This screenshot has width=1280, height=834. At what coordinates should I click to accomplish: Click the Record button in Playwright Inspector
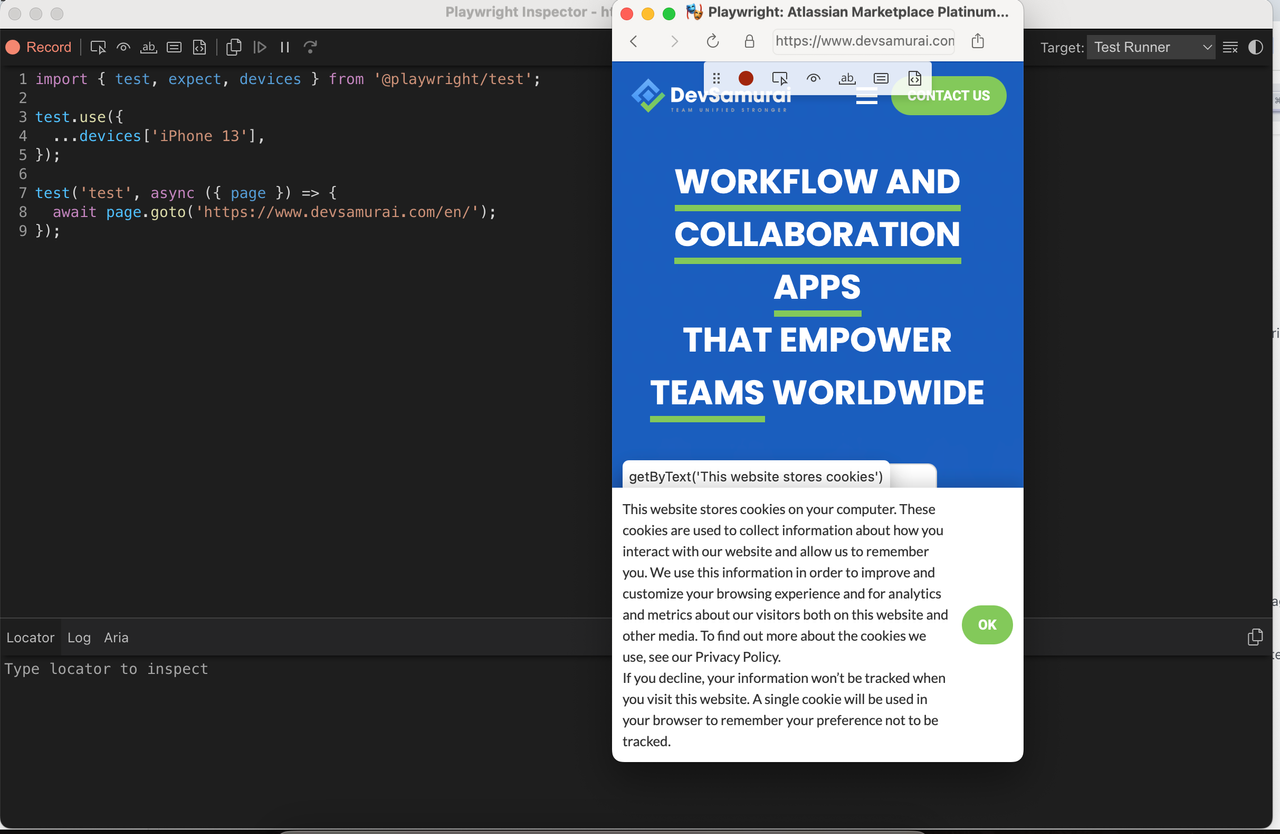(39, 47)
